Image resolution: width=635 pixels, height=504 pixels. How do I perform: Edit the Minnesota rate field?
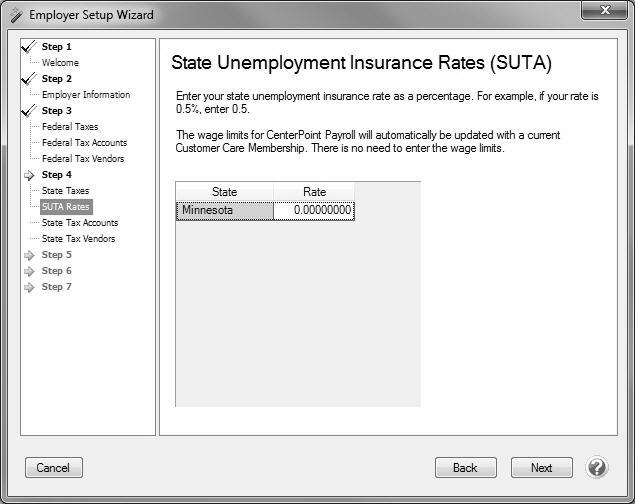[314, 211]
